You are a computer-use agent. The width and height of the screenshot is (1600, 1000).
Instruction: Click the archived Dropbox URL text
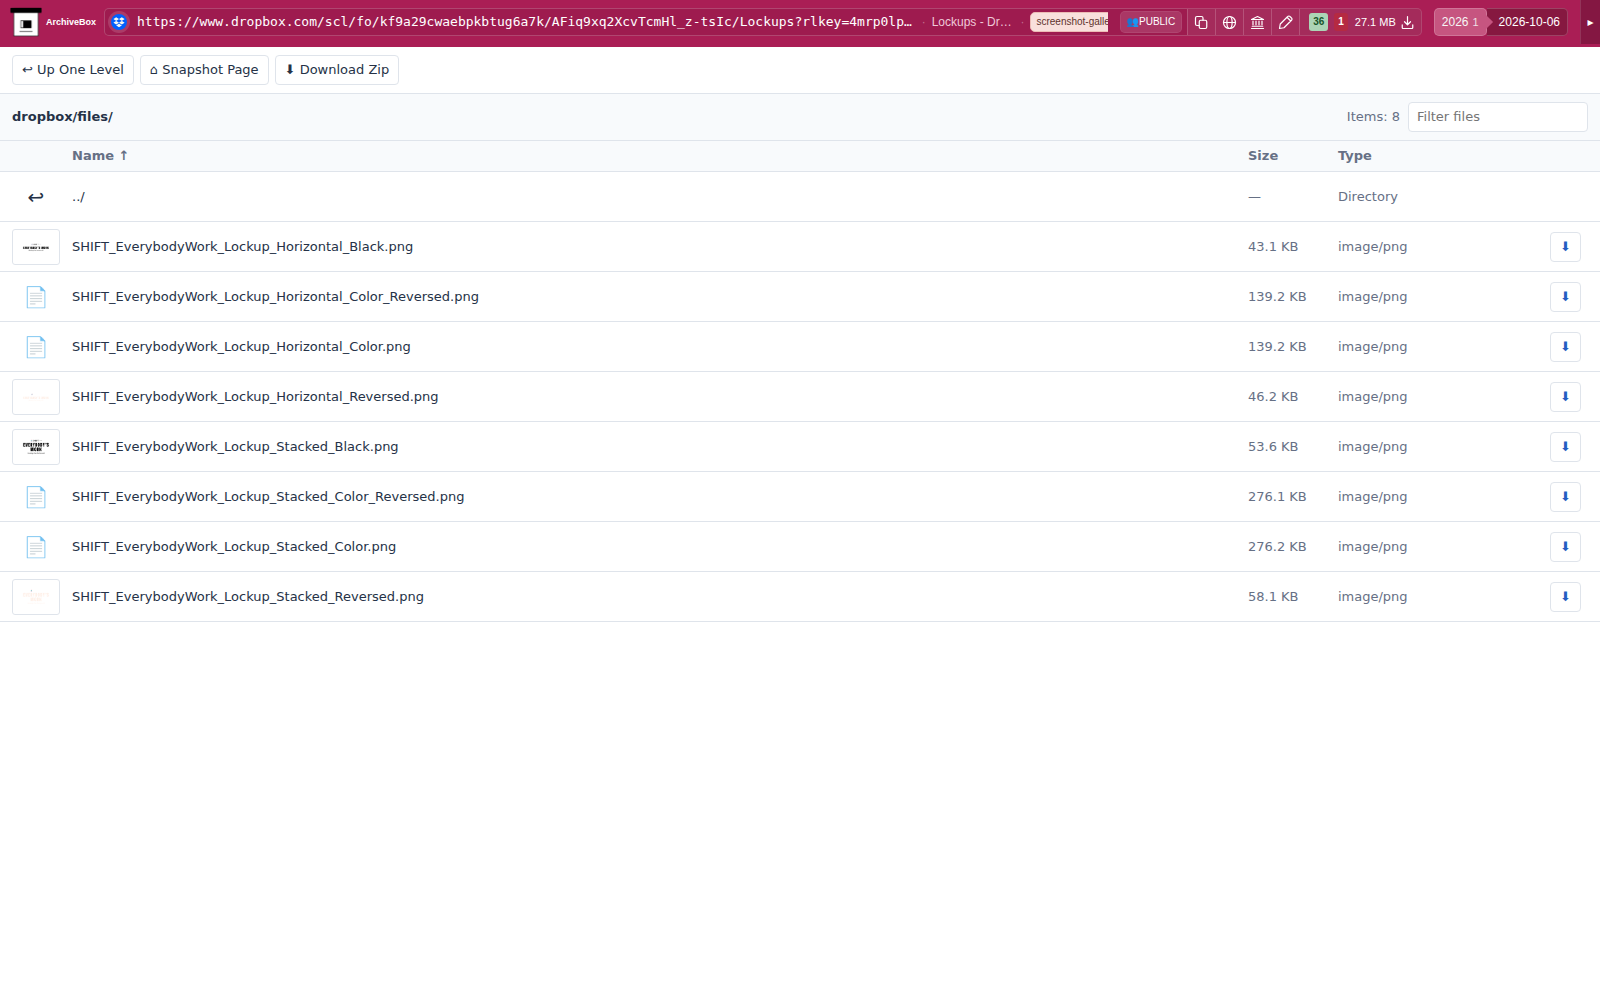coord(524,22)
